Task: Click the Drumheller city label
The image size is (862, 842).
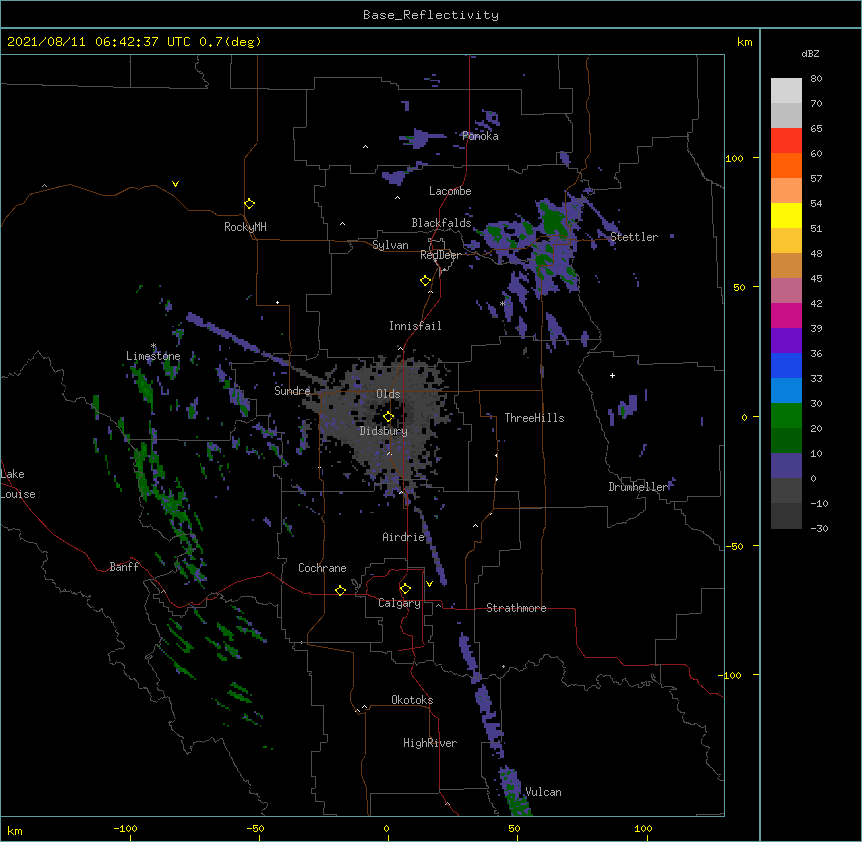Action: point(638,487)
